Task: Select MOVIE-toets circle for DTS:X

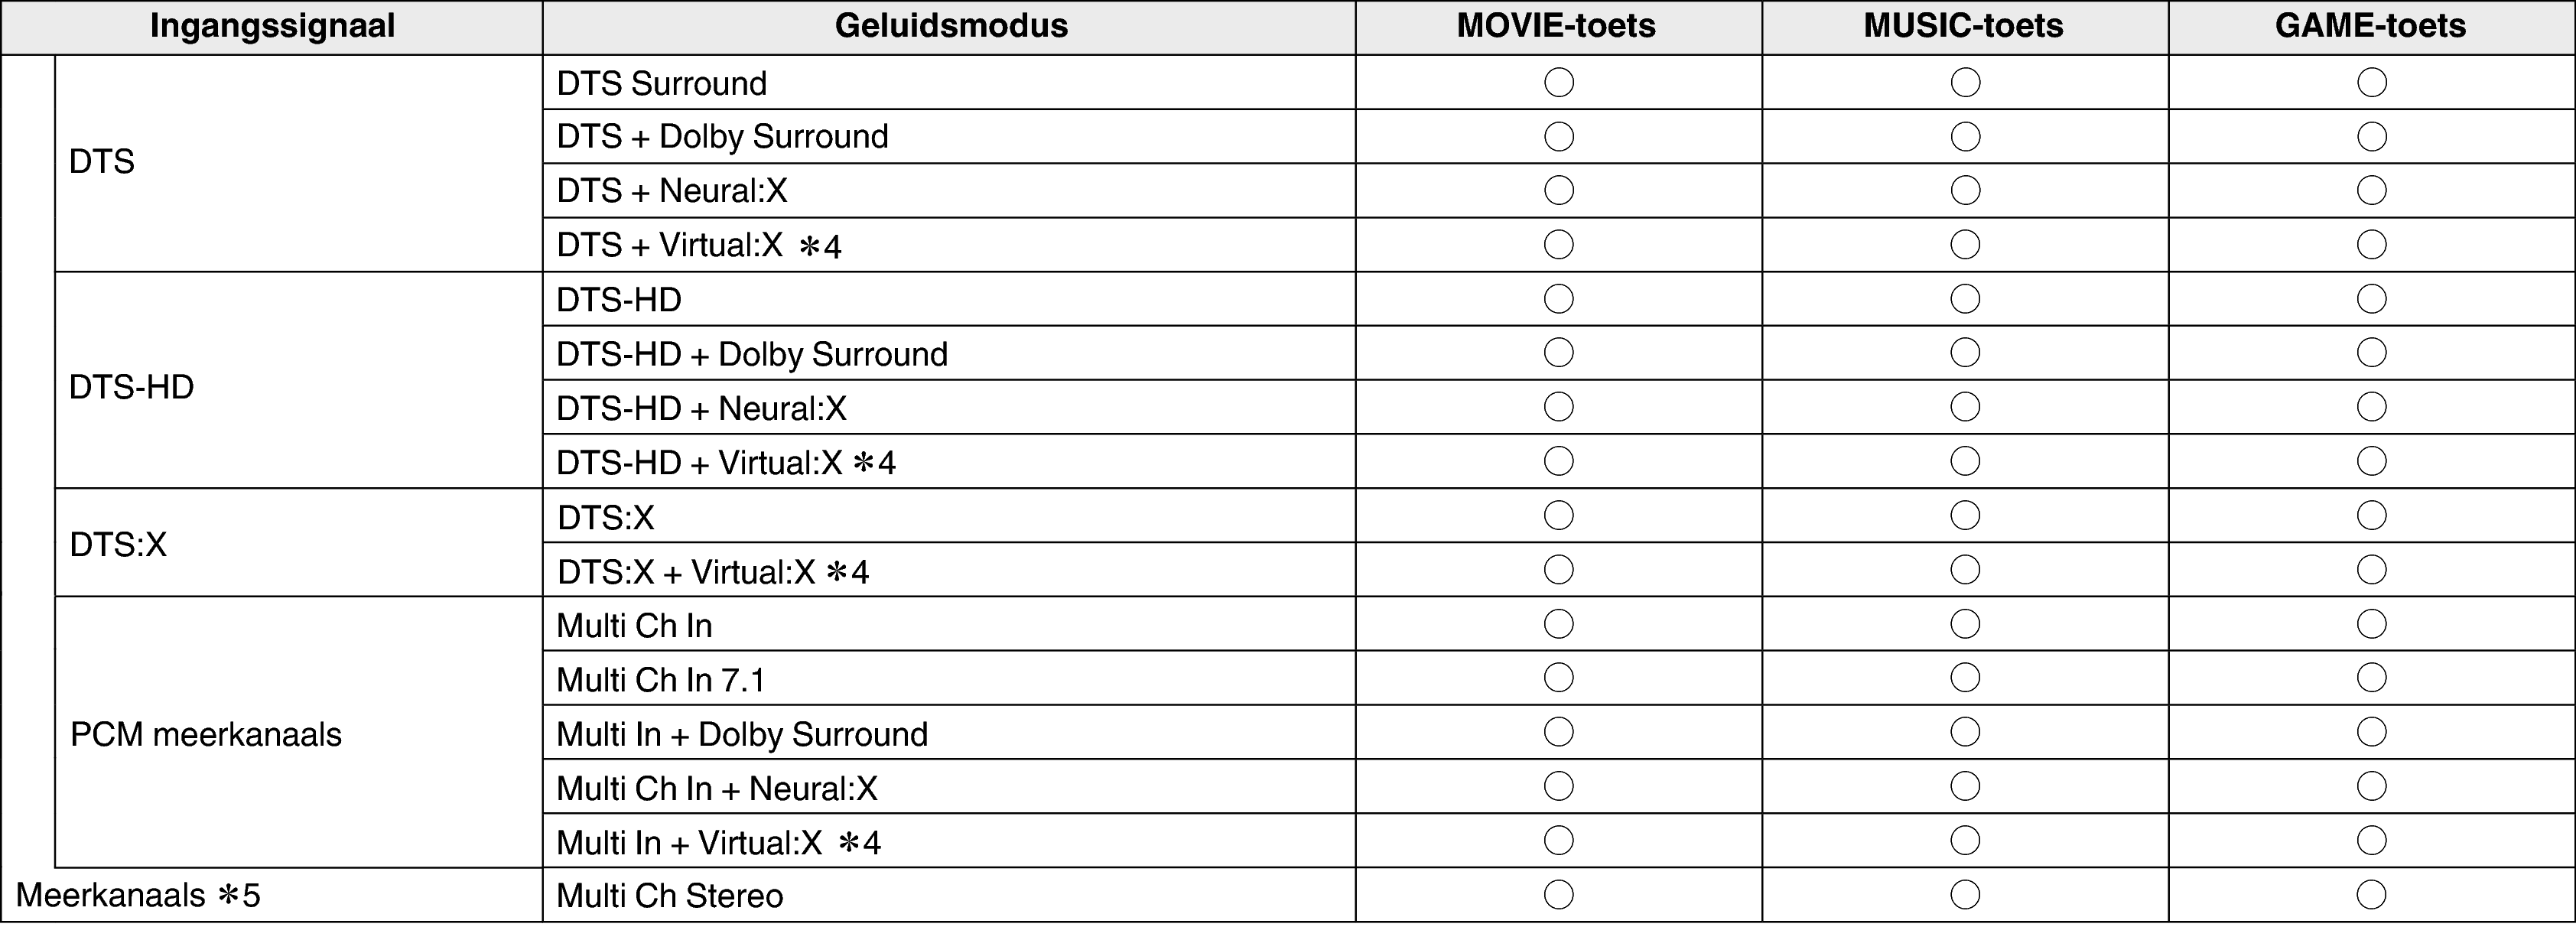Action: (x=1558, y=515)
